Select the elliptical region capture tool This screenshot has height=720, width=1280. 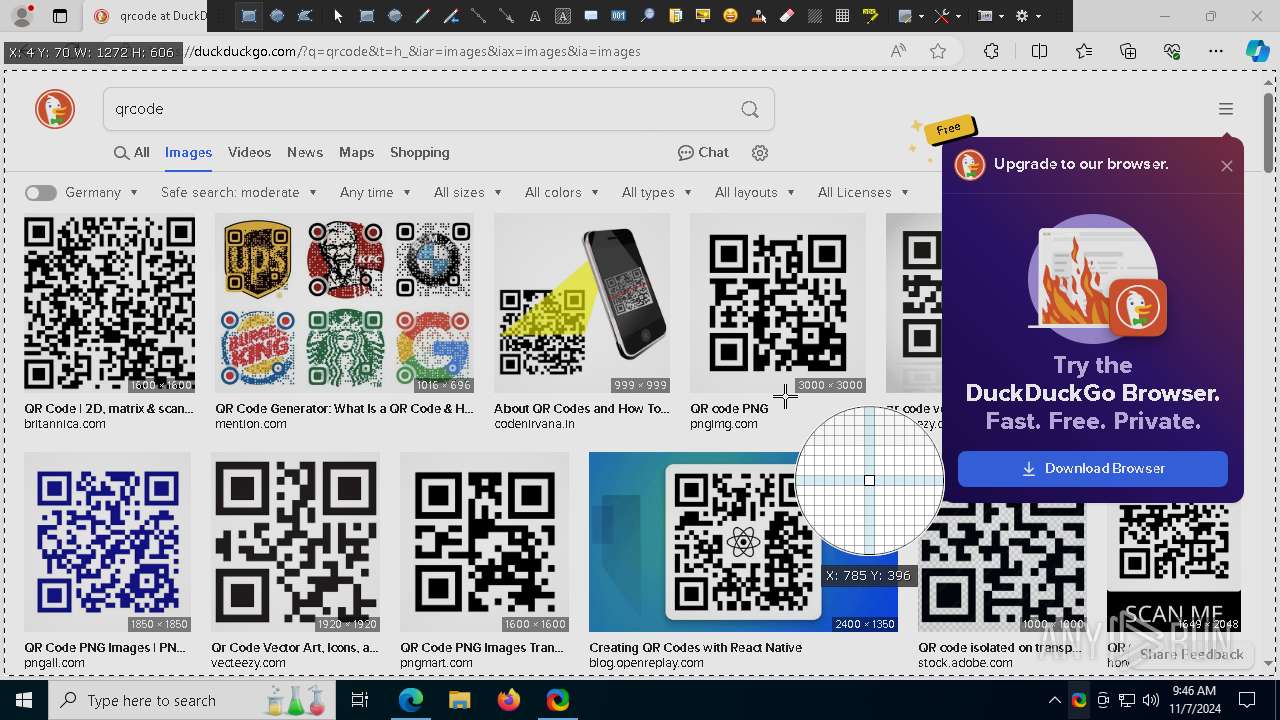tap(276, 16)
